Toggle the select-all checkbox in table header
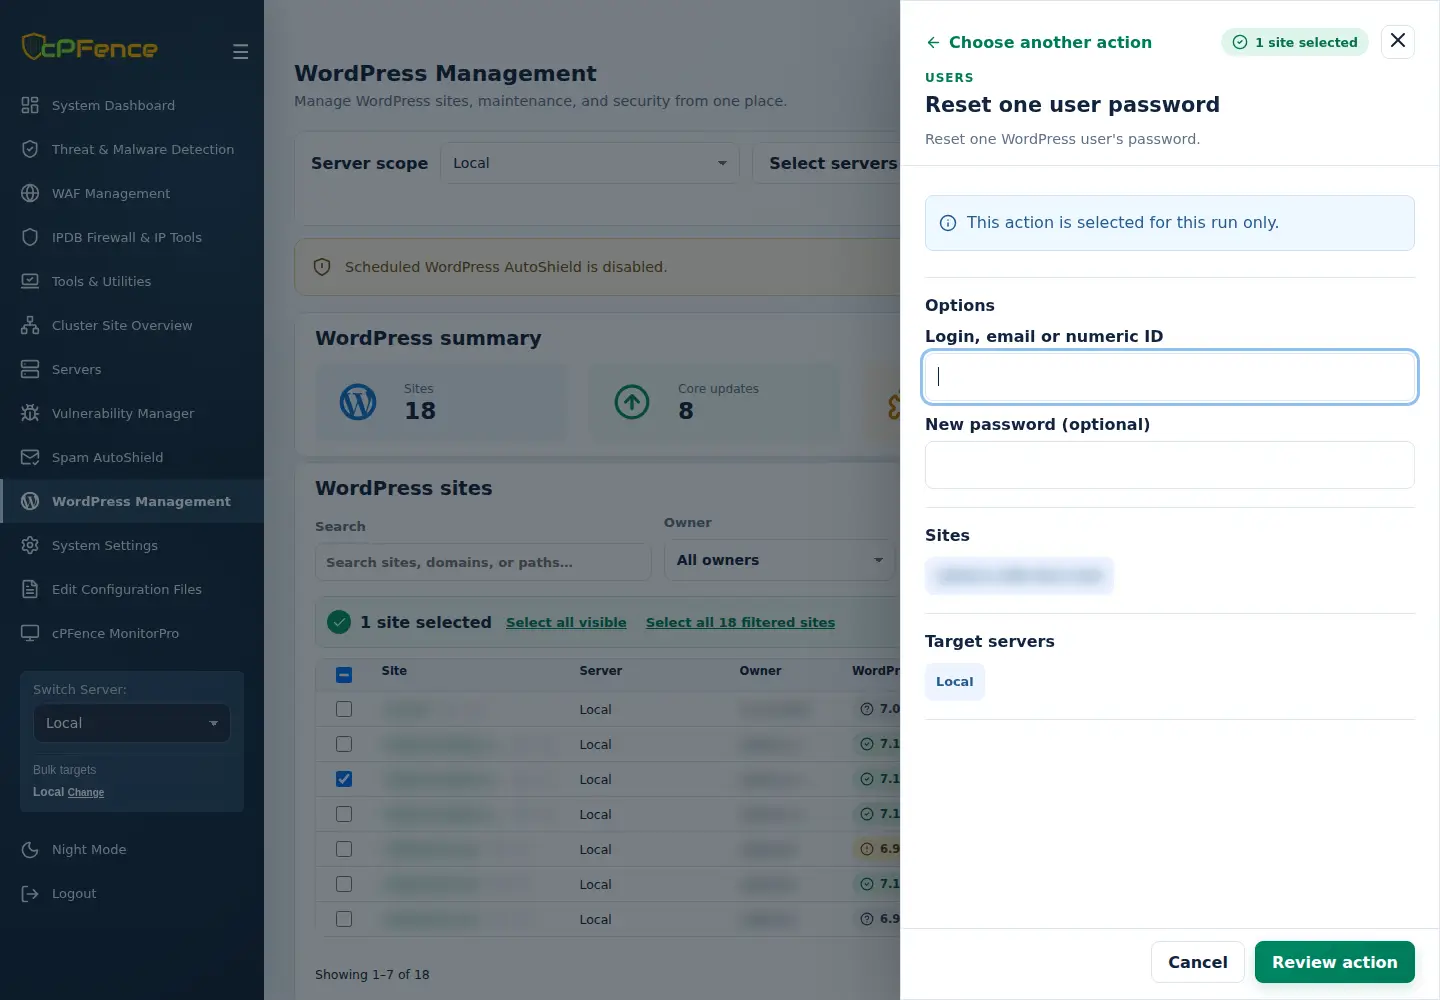1440x1000 pixels. pos(344,675)
